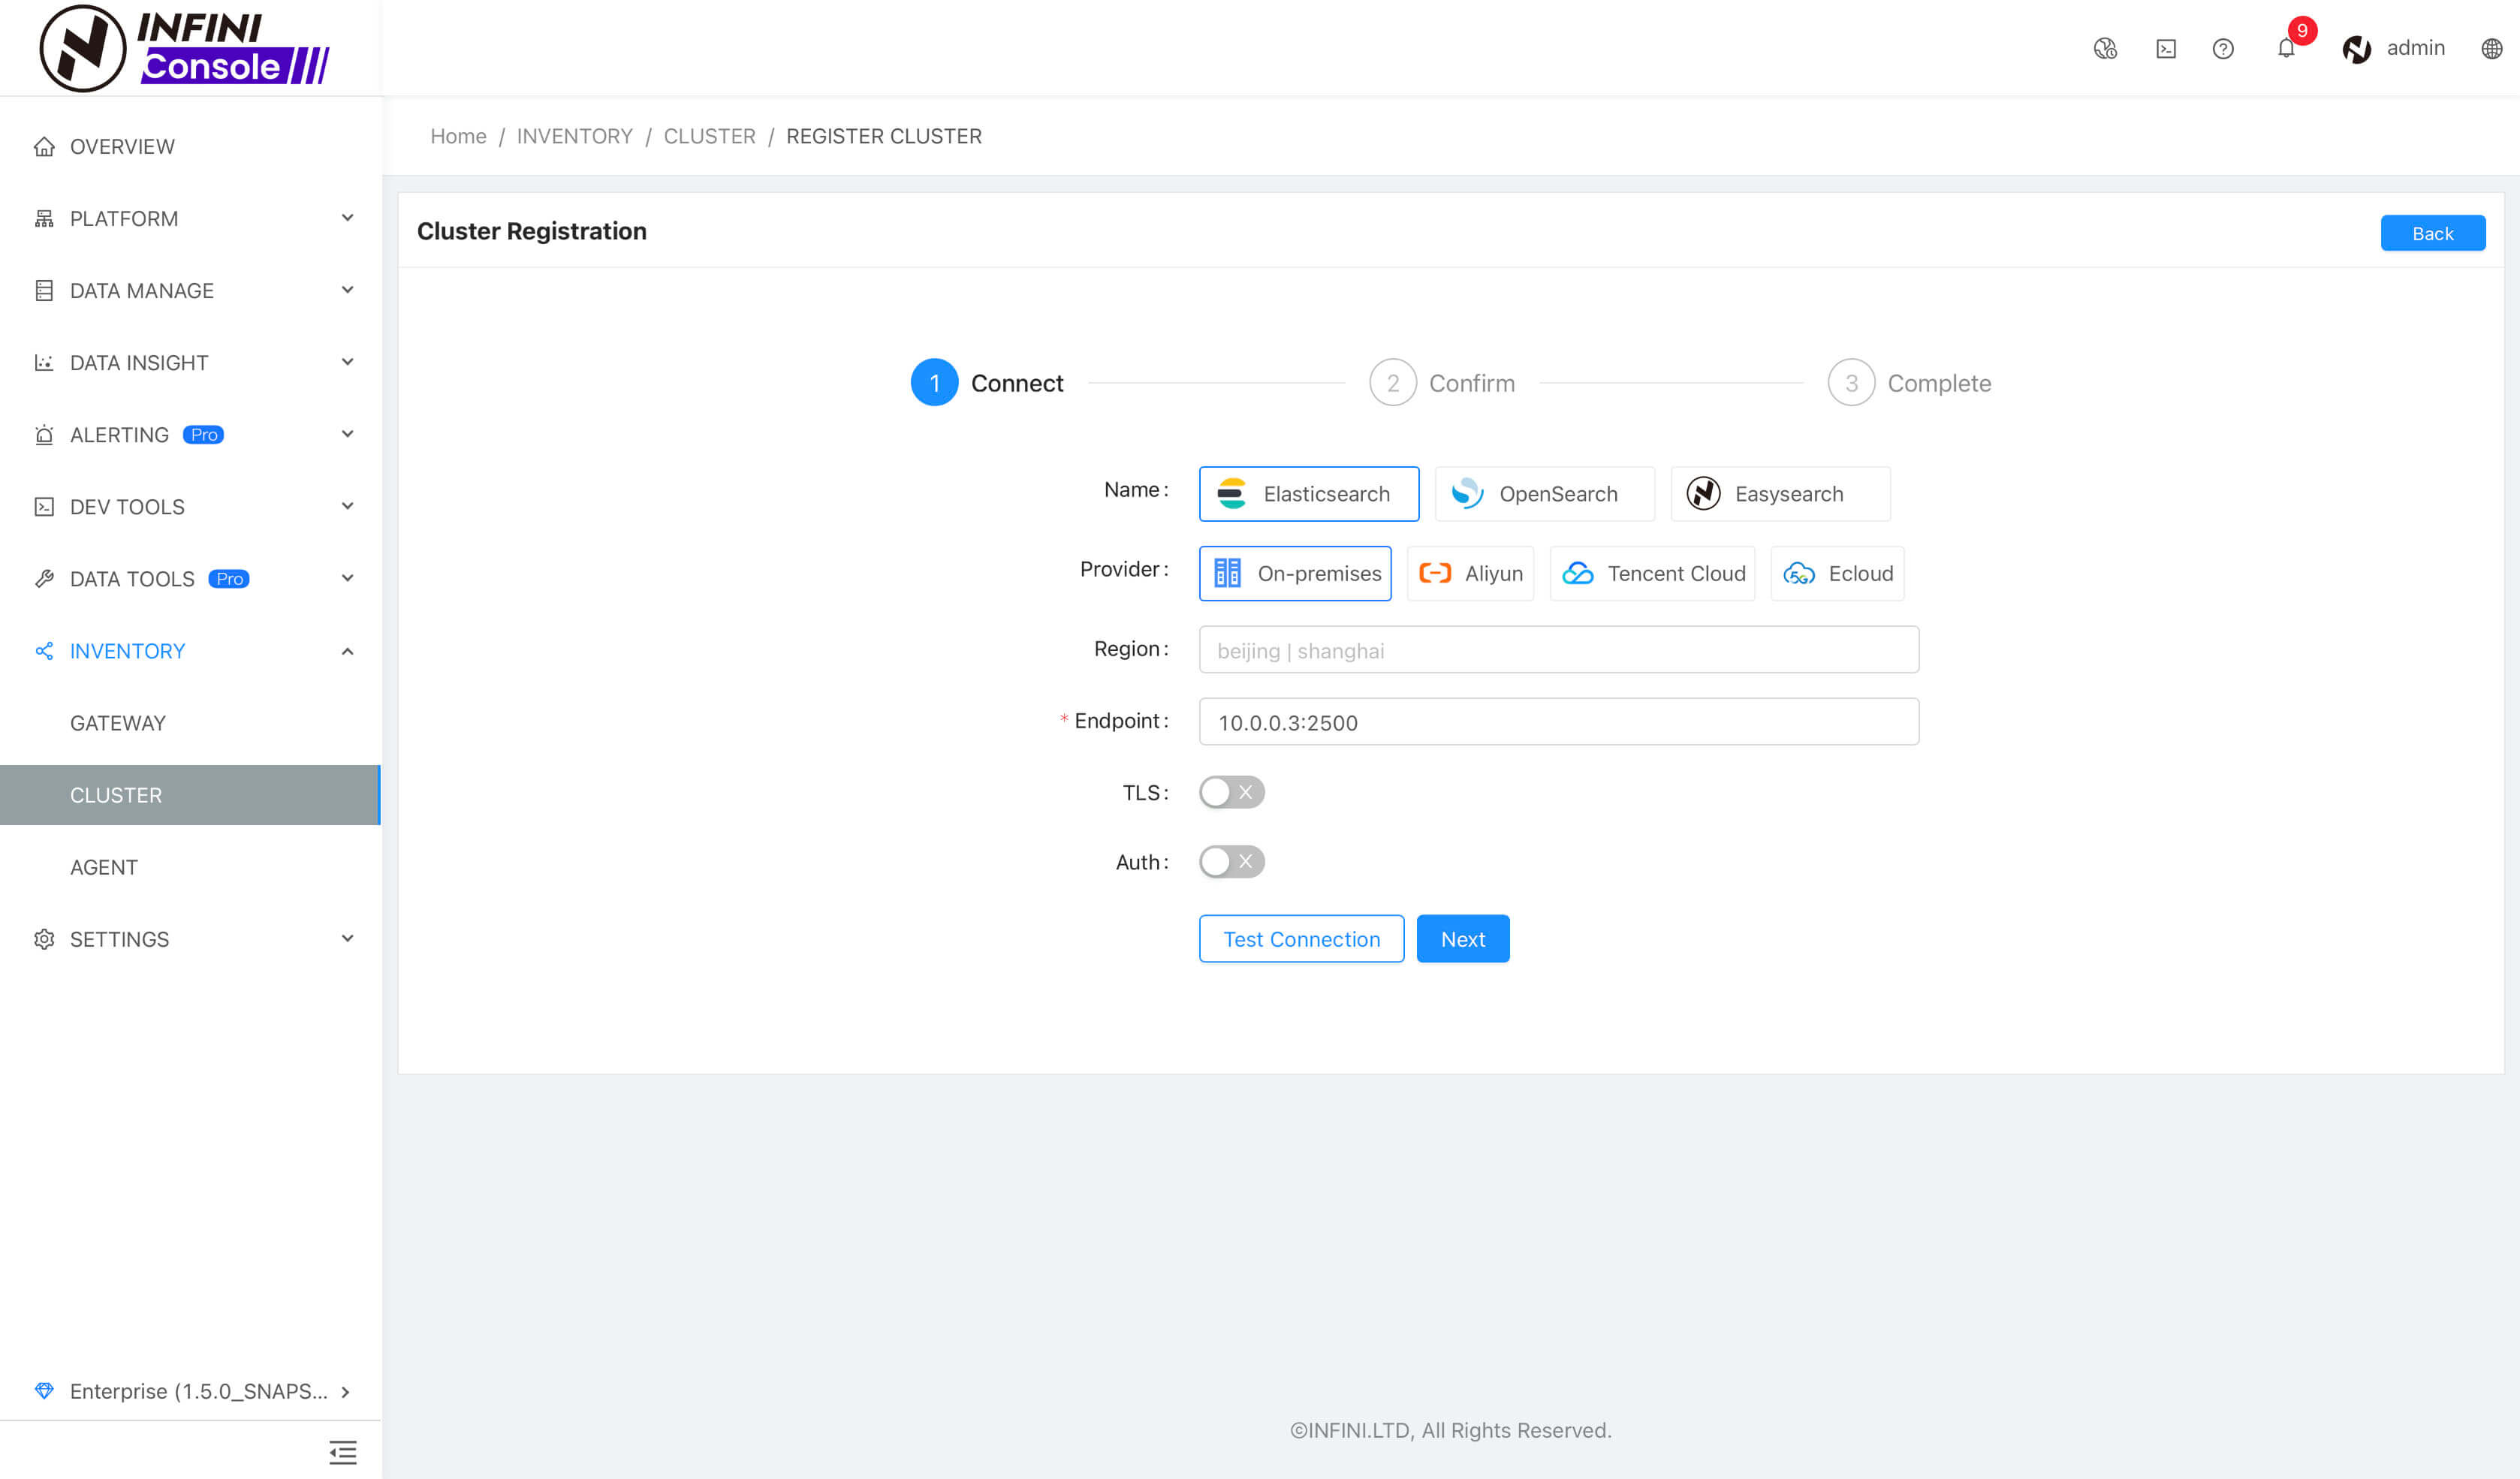2520x1479 pixels.
Task: Click the Next button
Action: pyautogui.click(x=1463, y=939)
